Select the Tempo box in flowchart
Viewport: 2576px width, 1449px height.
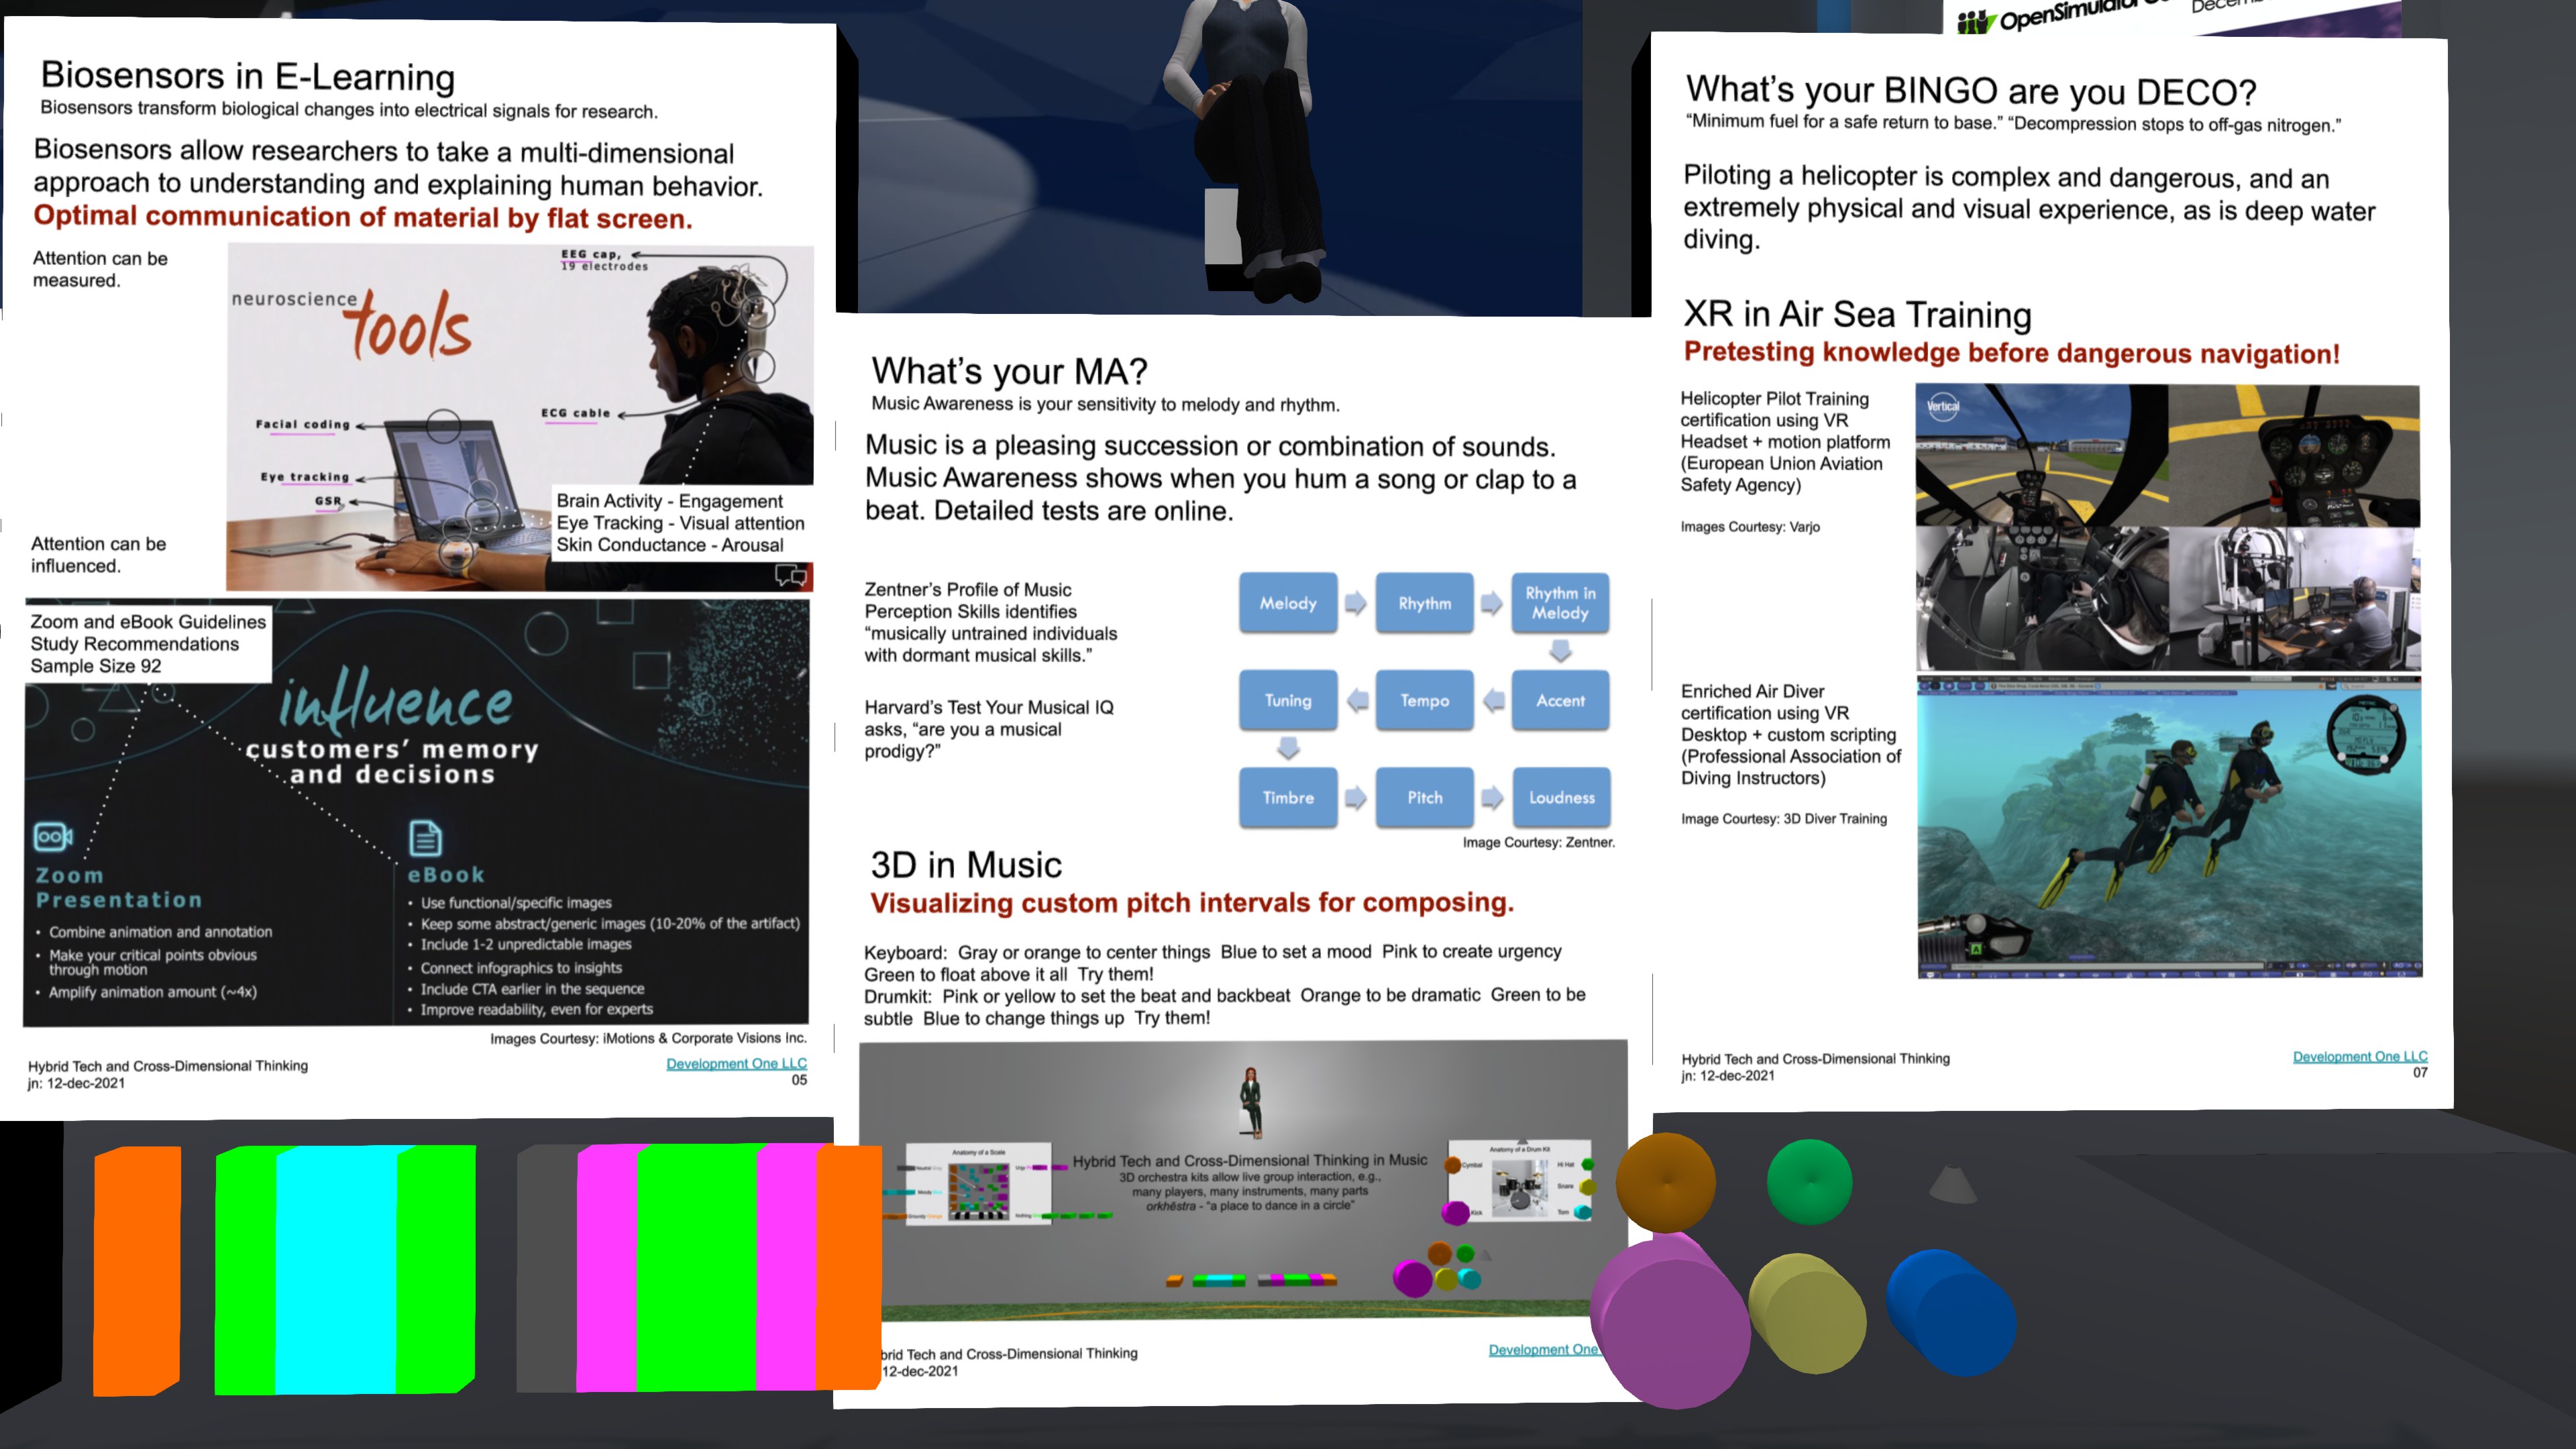tap(1424, 700)
